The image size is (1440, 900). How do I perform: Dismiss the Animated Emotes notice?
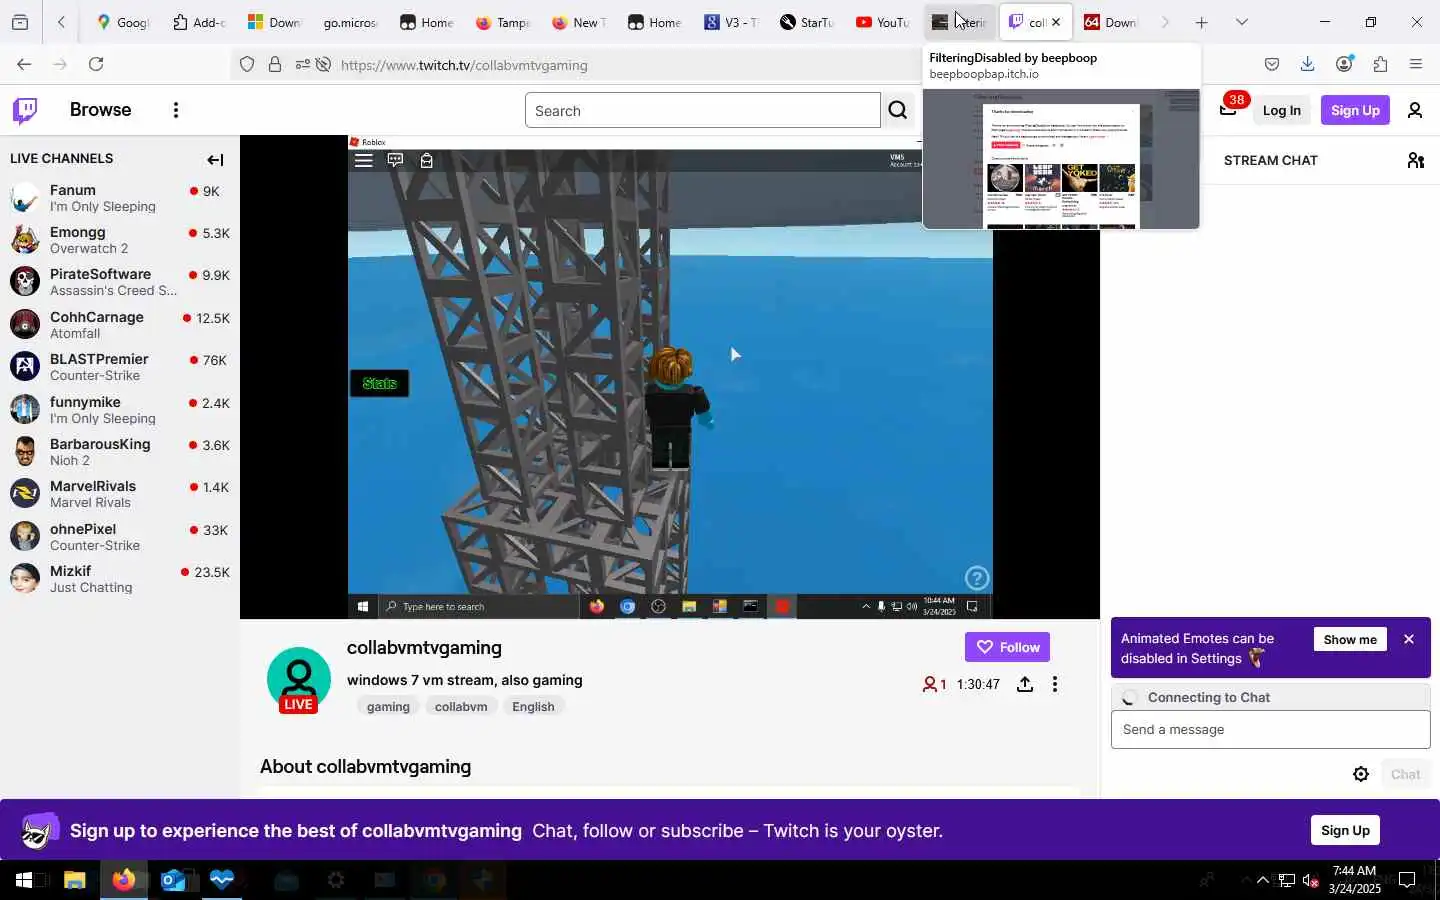click(1409, 640)
